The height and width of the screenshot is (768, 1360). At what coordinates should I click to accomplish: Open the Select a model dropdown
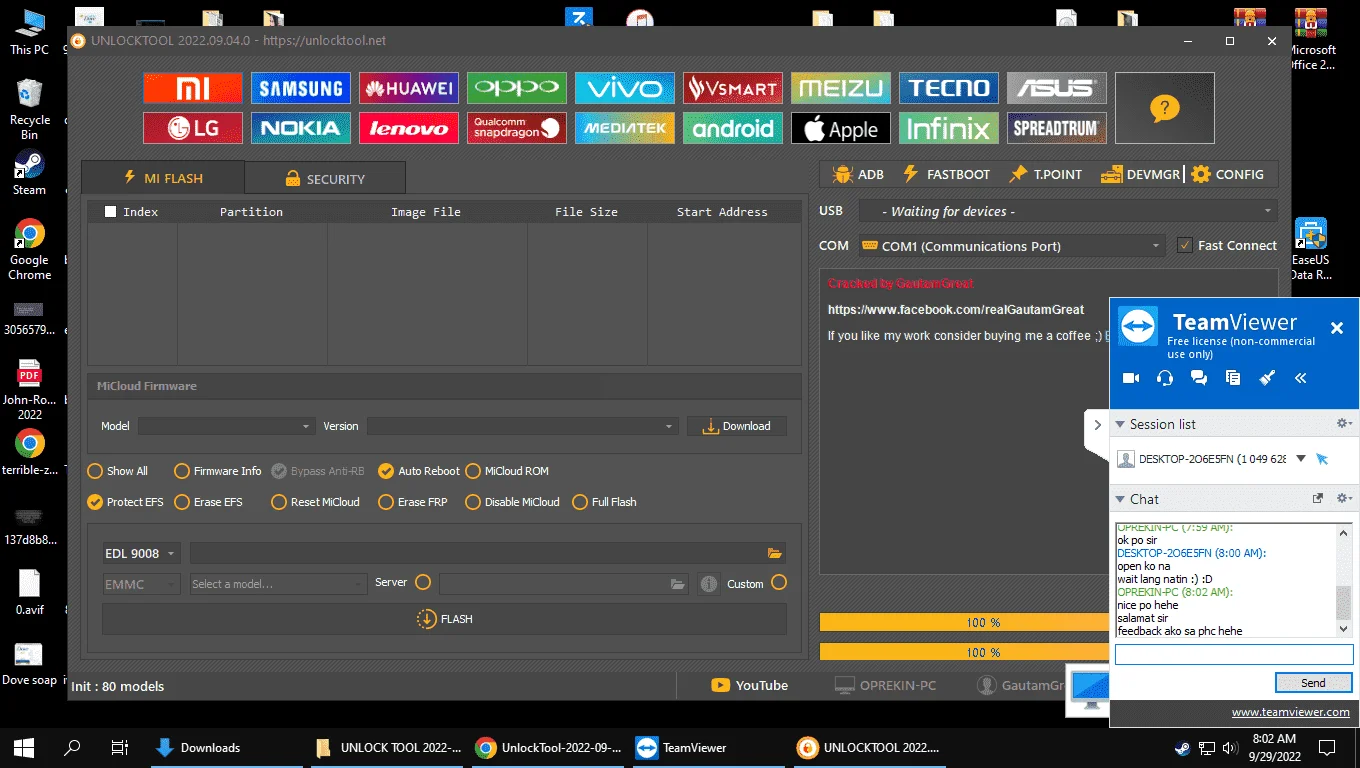tap(279, 584)
